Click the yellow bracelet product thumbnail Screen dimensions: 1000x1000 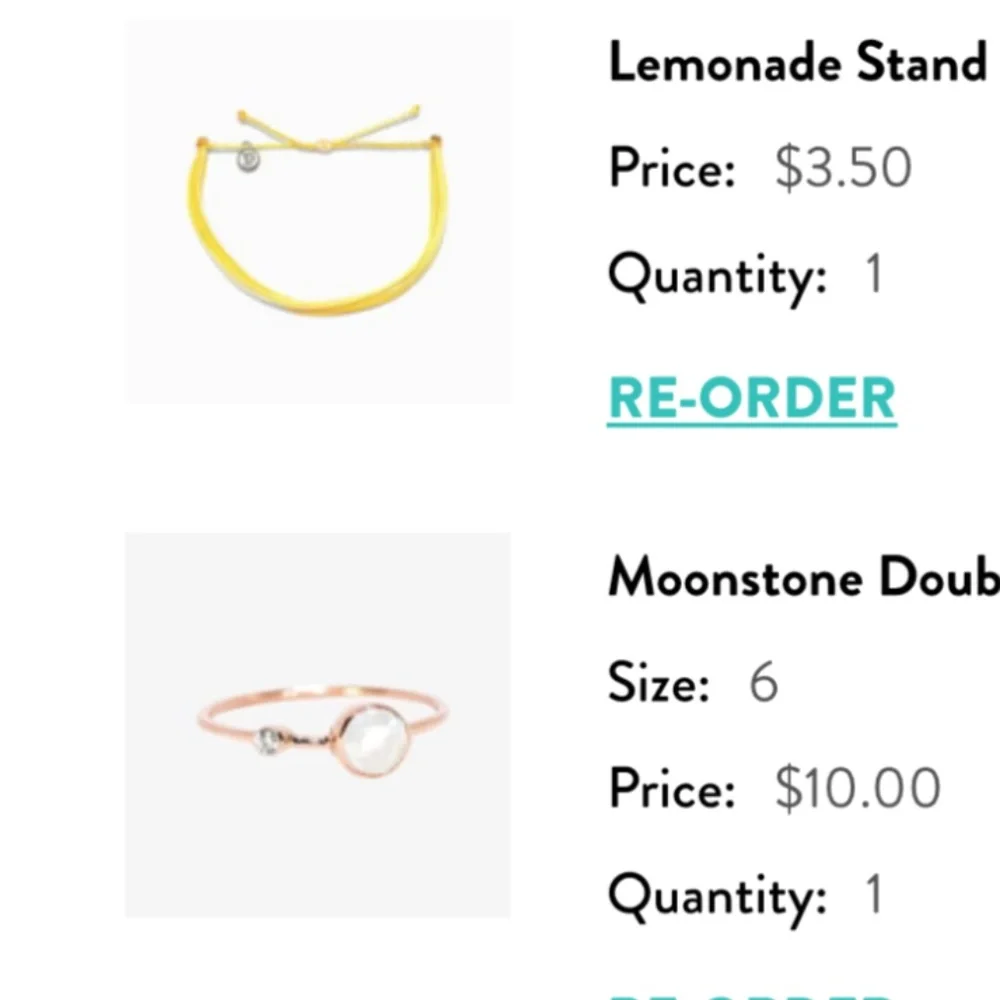click(318, 212)
